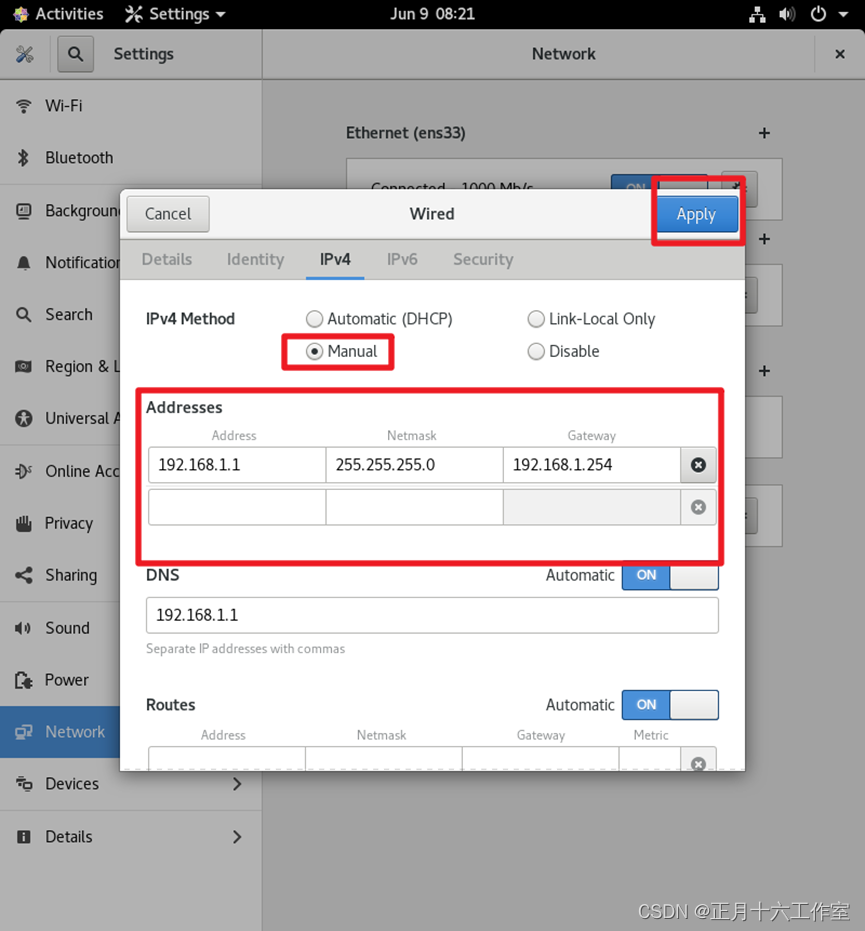The image size is (865, 931).
Task: Open the Settings app menu in top bar
Action: point(175,14)
